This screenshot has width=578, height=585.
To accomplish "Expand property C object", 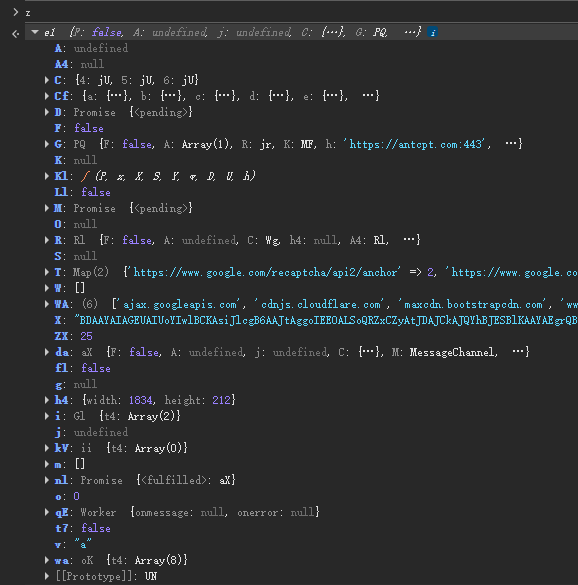I will pyautogui.click(x=47, y=80).
